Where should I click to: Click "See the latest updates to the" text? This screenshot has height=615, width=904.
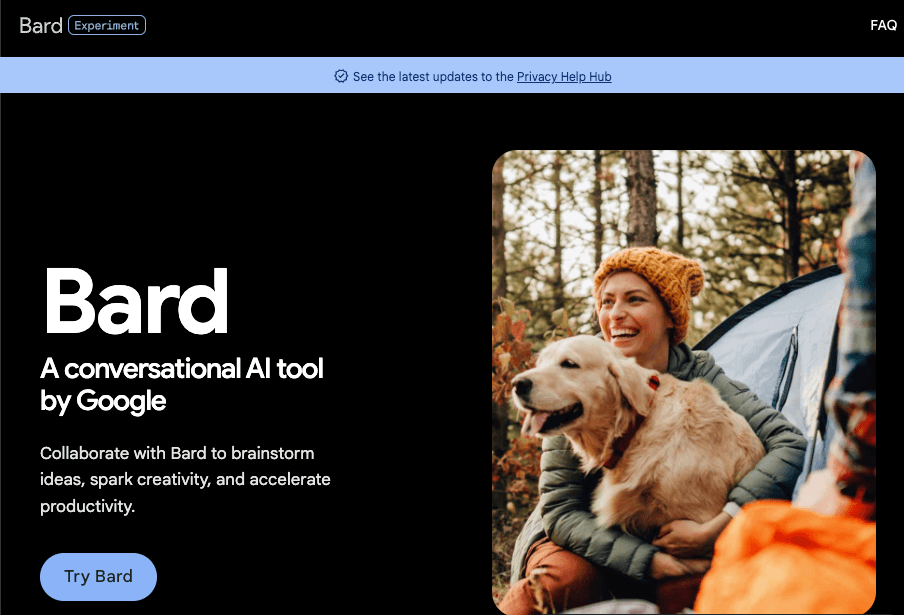(x=433, y=77)
